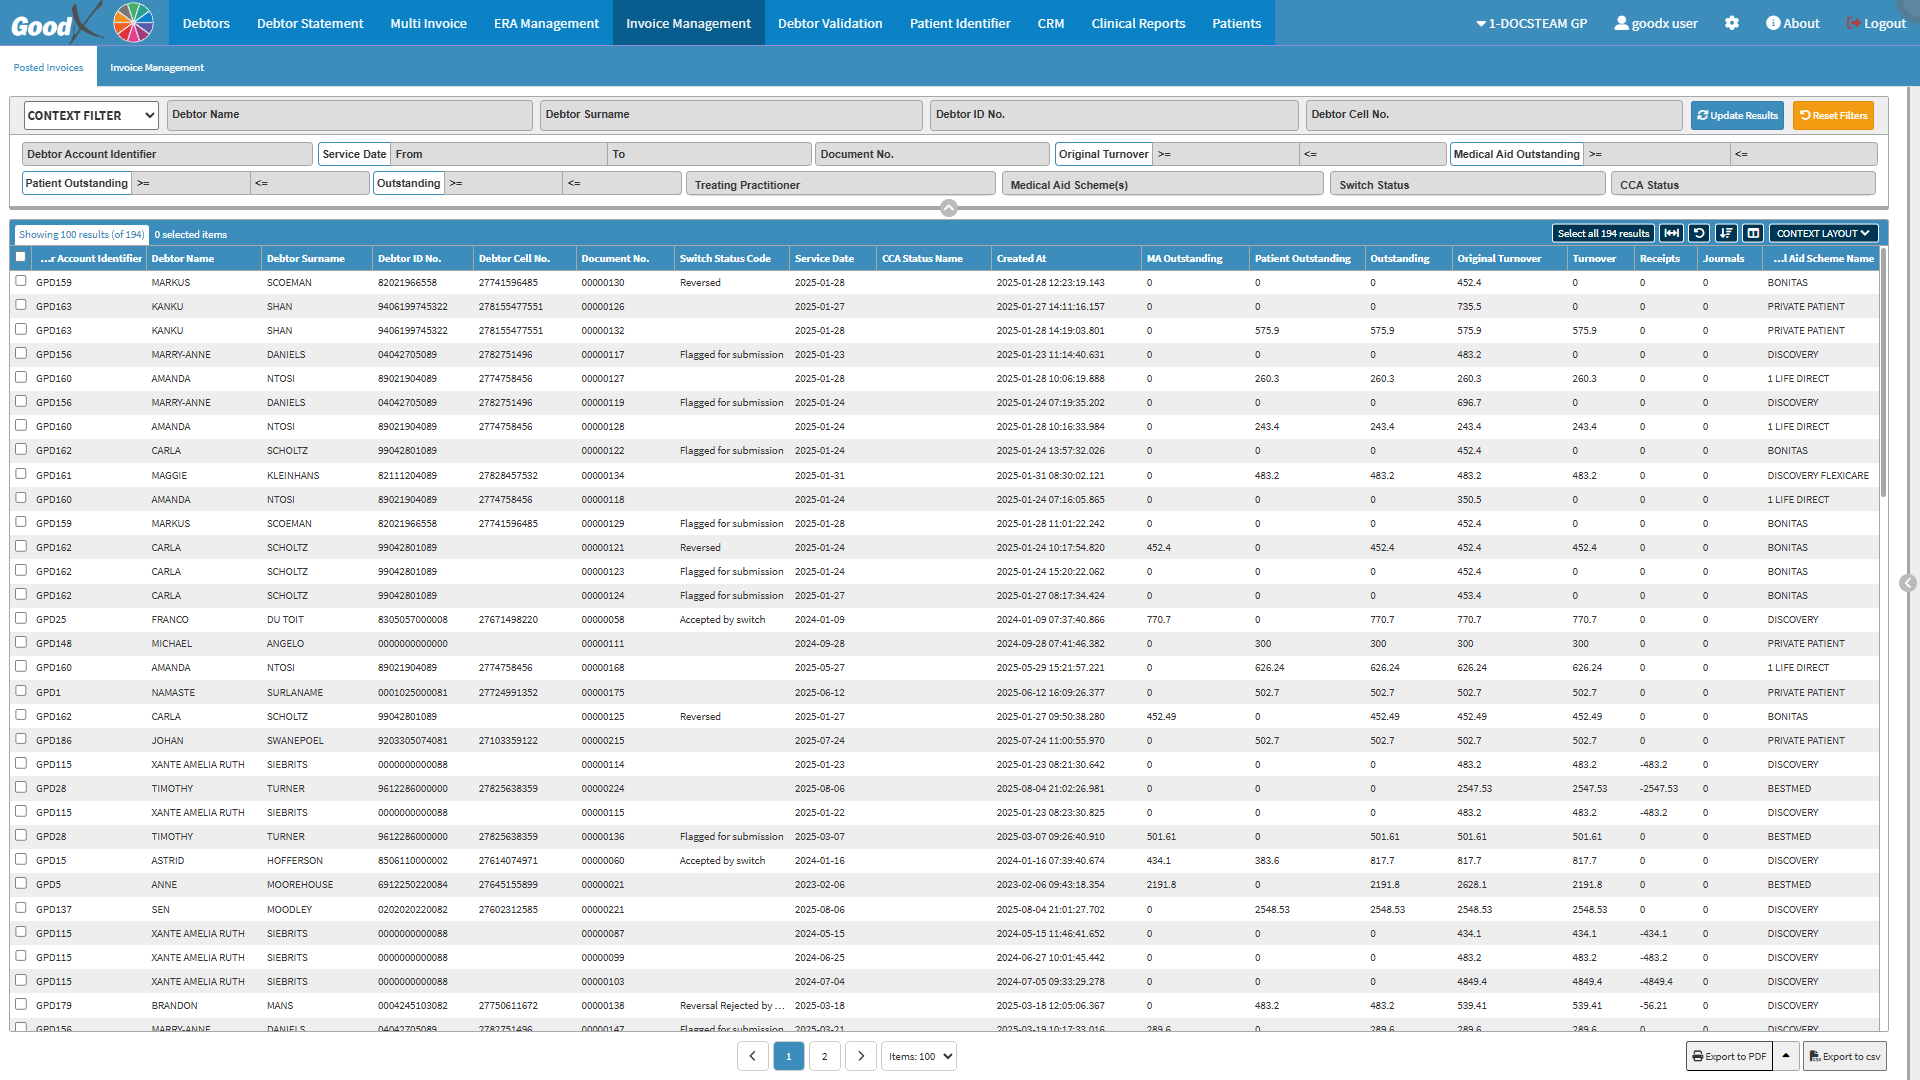Open the Items: 100 page size dropdown
The width and height of the screenshot is (1920, 1080).
point(919,1056)
